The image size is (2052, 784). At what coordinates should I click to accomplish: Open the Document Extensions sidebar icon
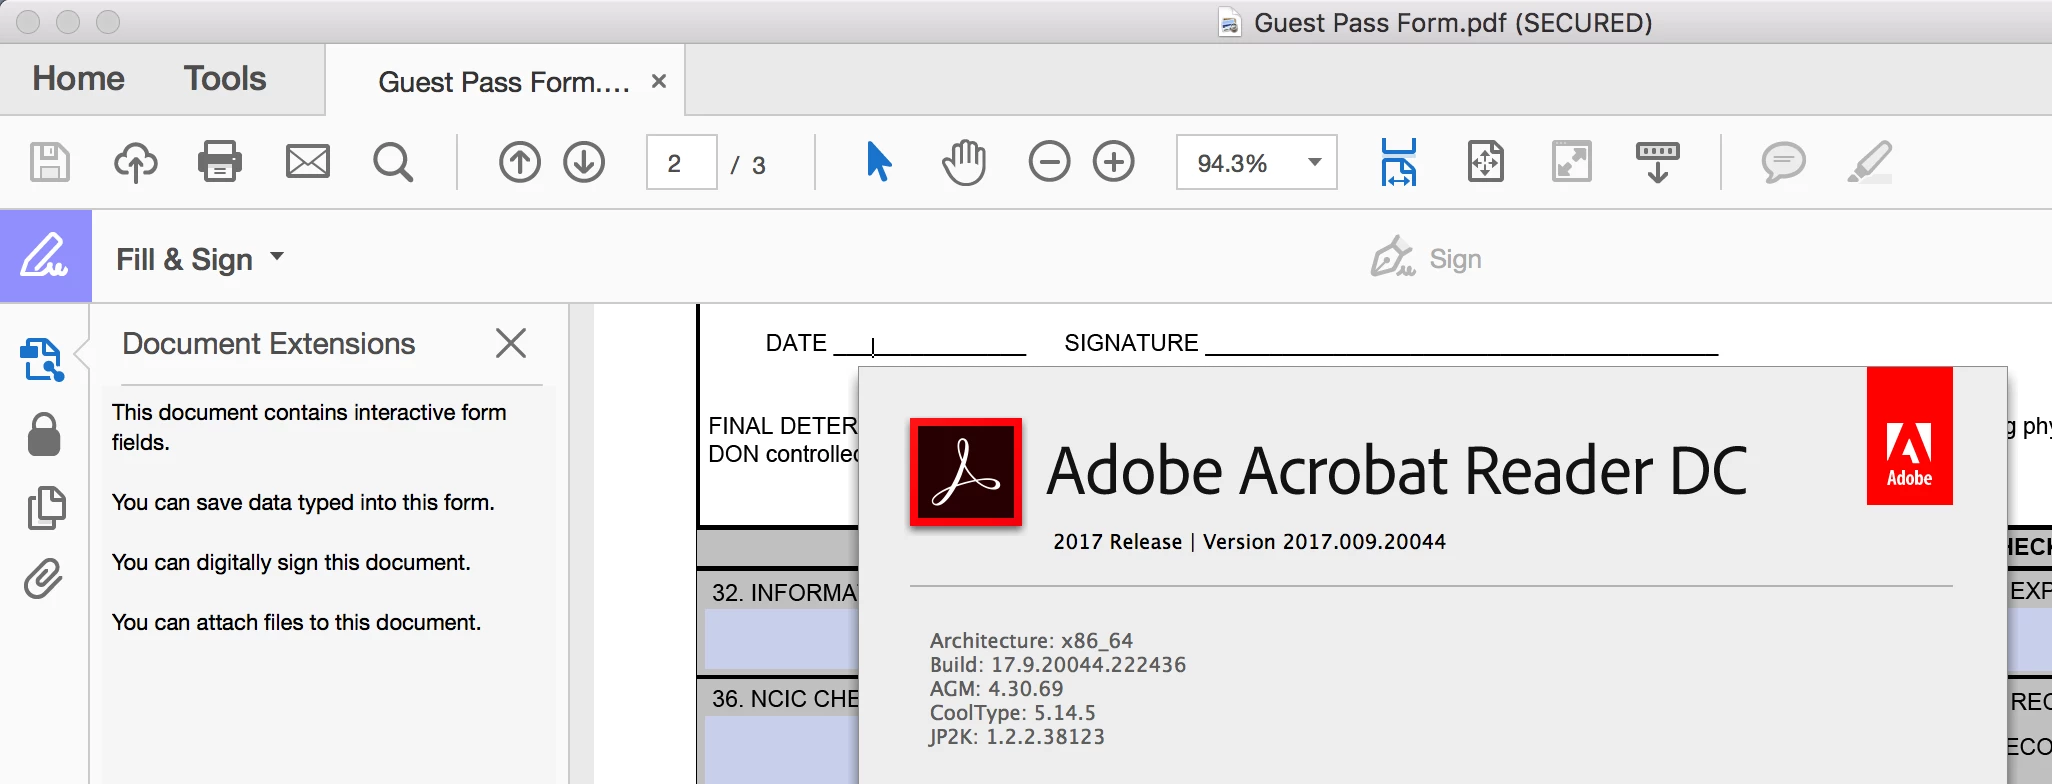pyautogui.click(x=43, y=360)
